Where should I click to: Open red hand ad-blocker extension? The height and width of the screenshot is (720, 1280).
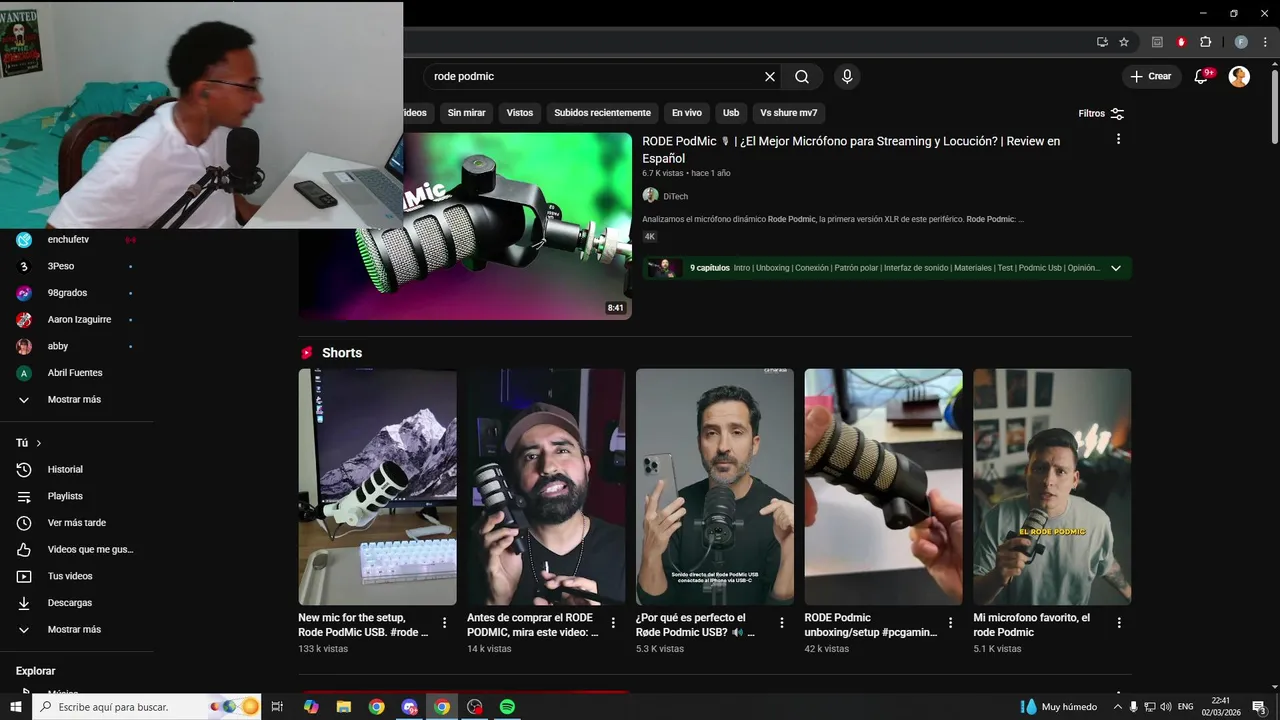(1181, 42)
